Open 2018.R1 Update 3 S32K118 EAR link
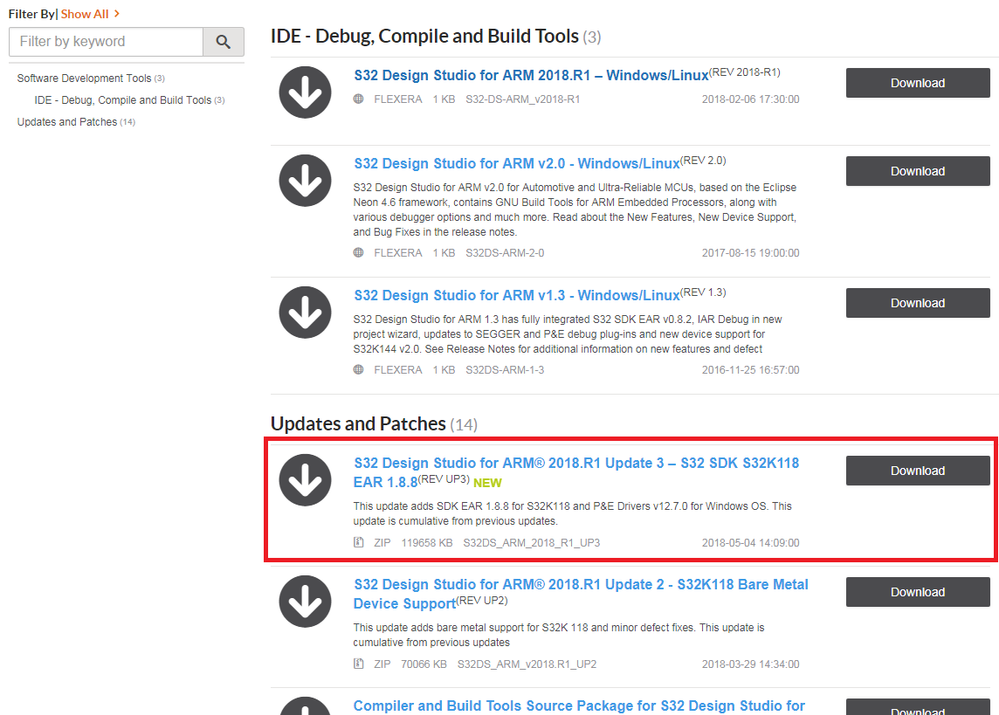 pos(576,472)
